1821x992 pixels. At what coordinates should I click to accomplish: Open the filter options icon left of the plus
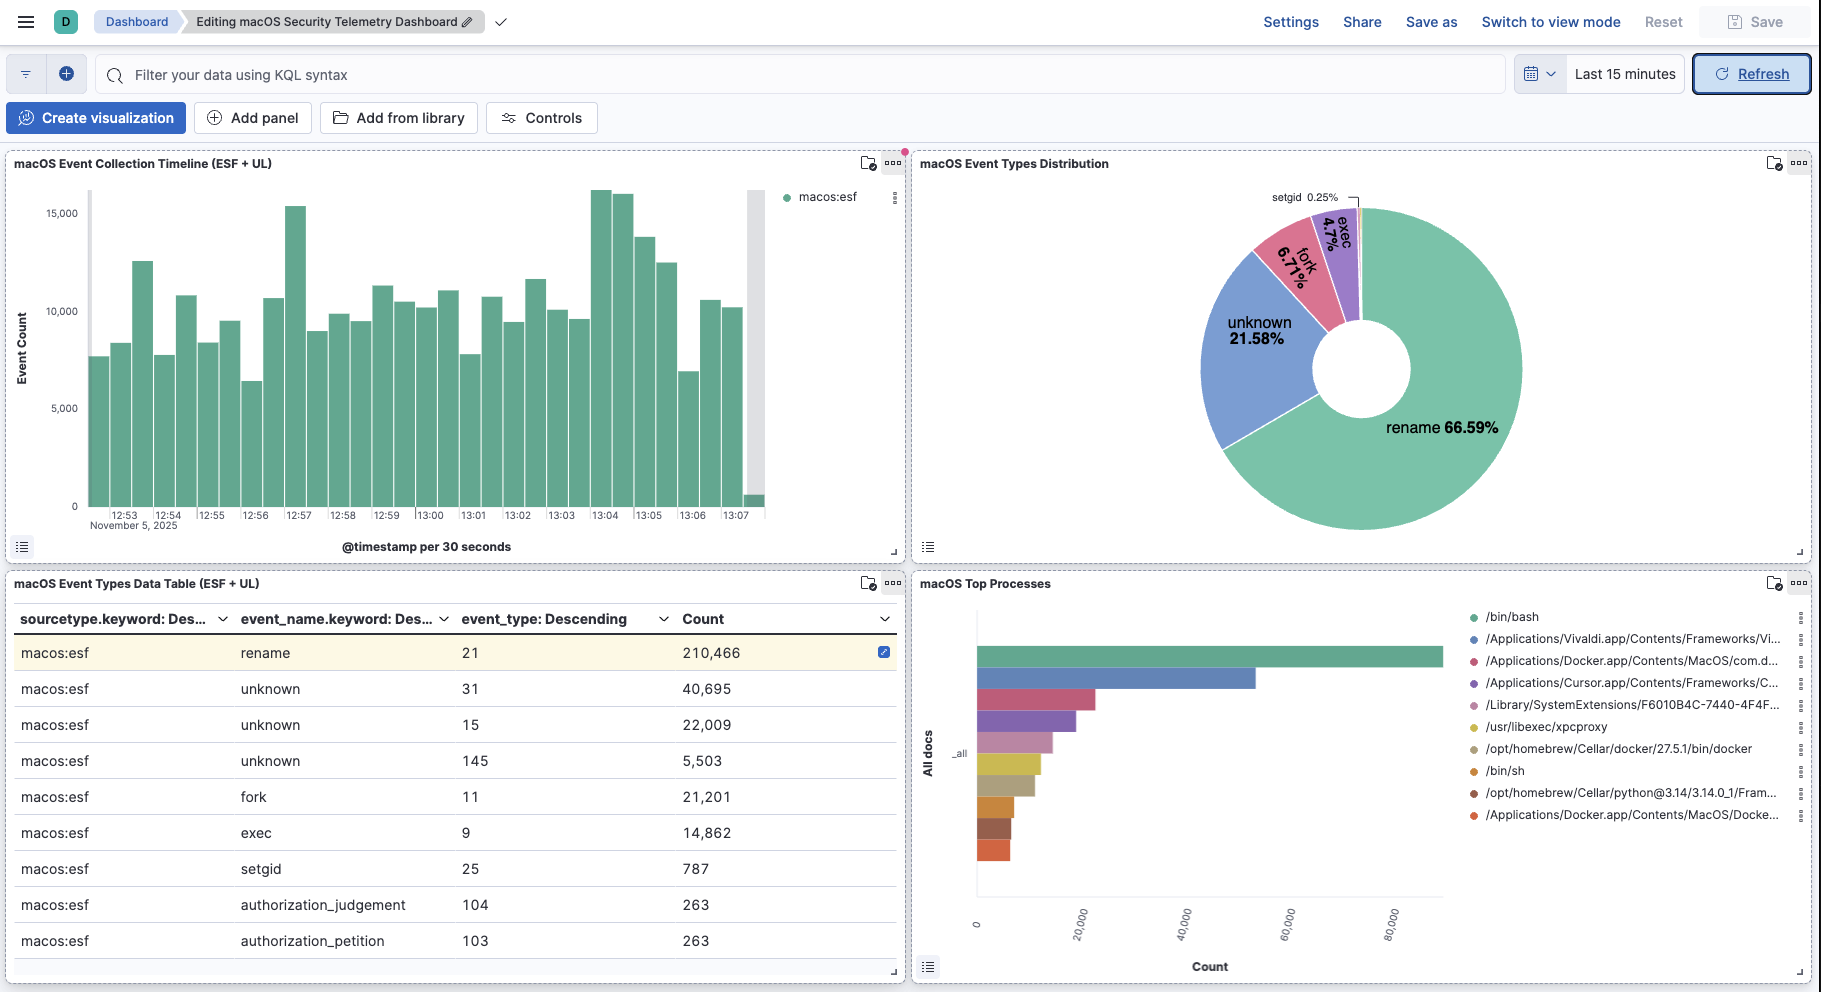coord(25,73)
